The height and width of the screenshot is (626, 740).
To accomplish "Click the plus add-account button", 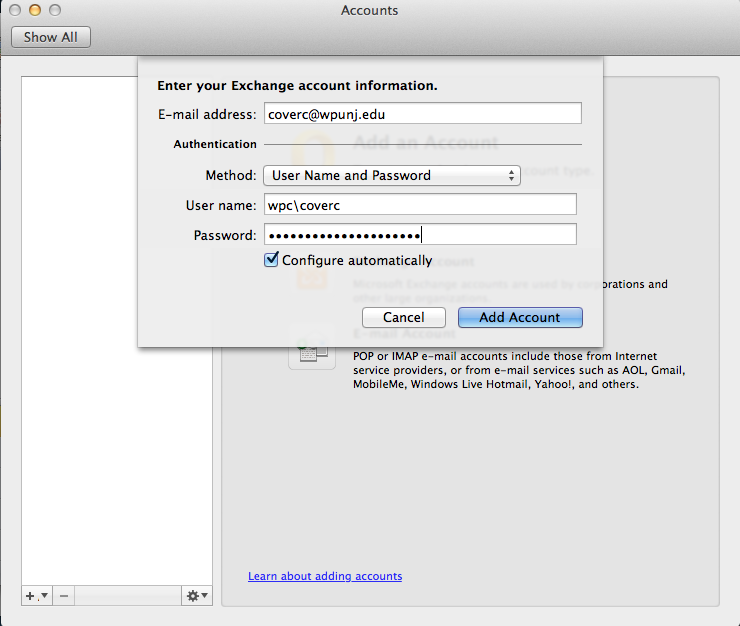I will pos(33,596).
